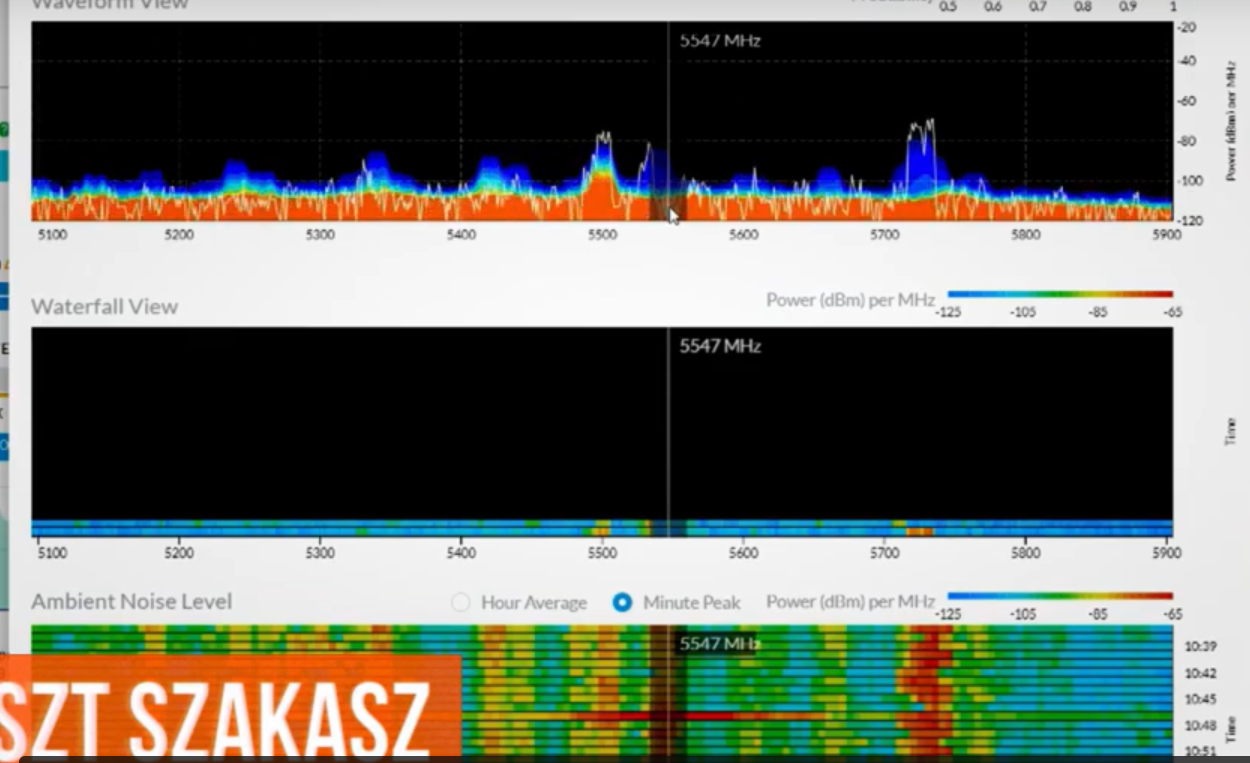Click -65 on the Waterfall View power legend

1172,312
